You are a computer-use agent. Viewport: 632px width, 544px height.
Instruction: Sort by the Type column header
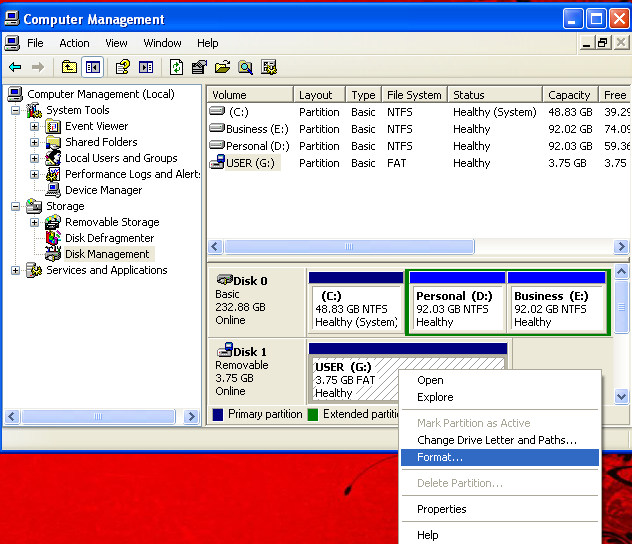[364, 95]
